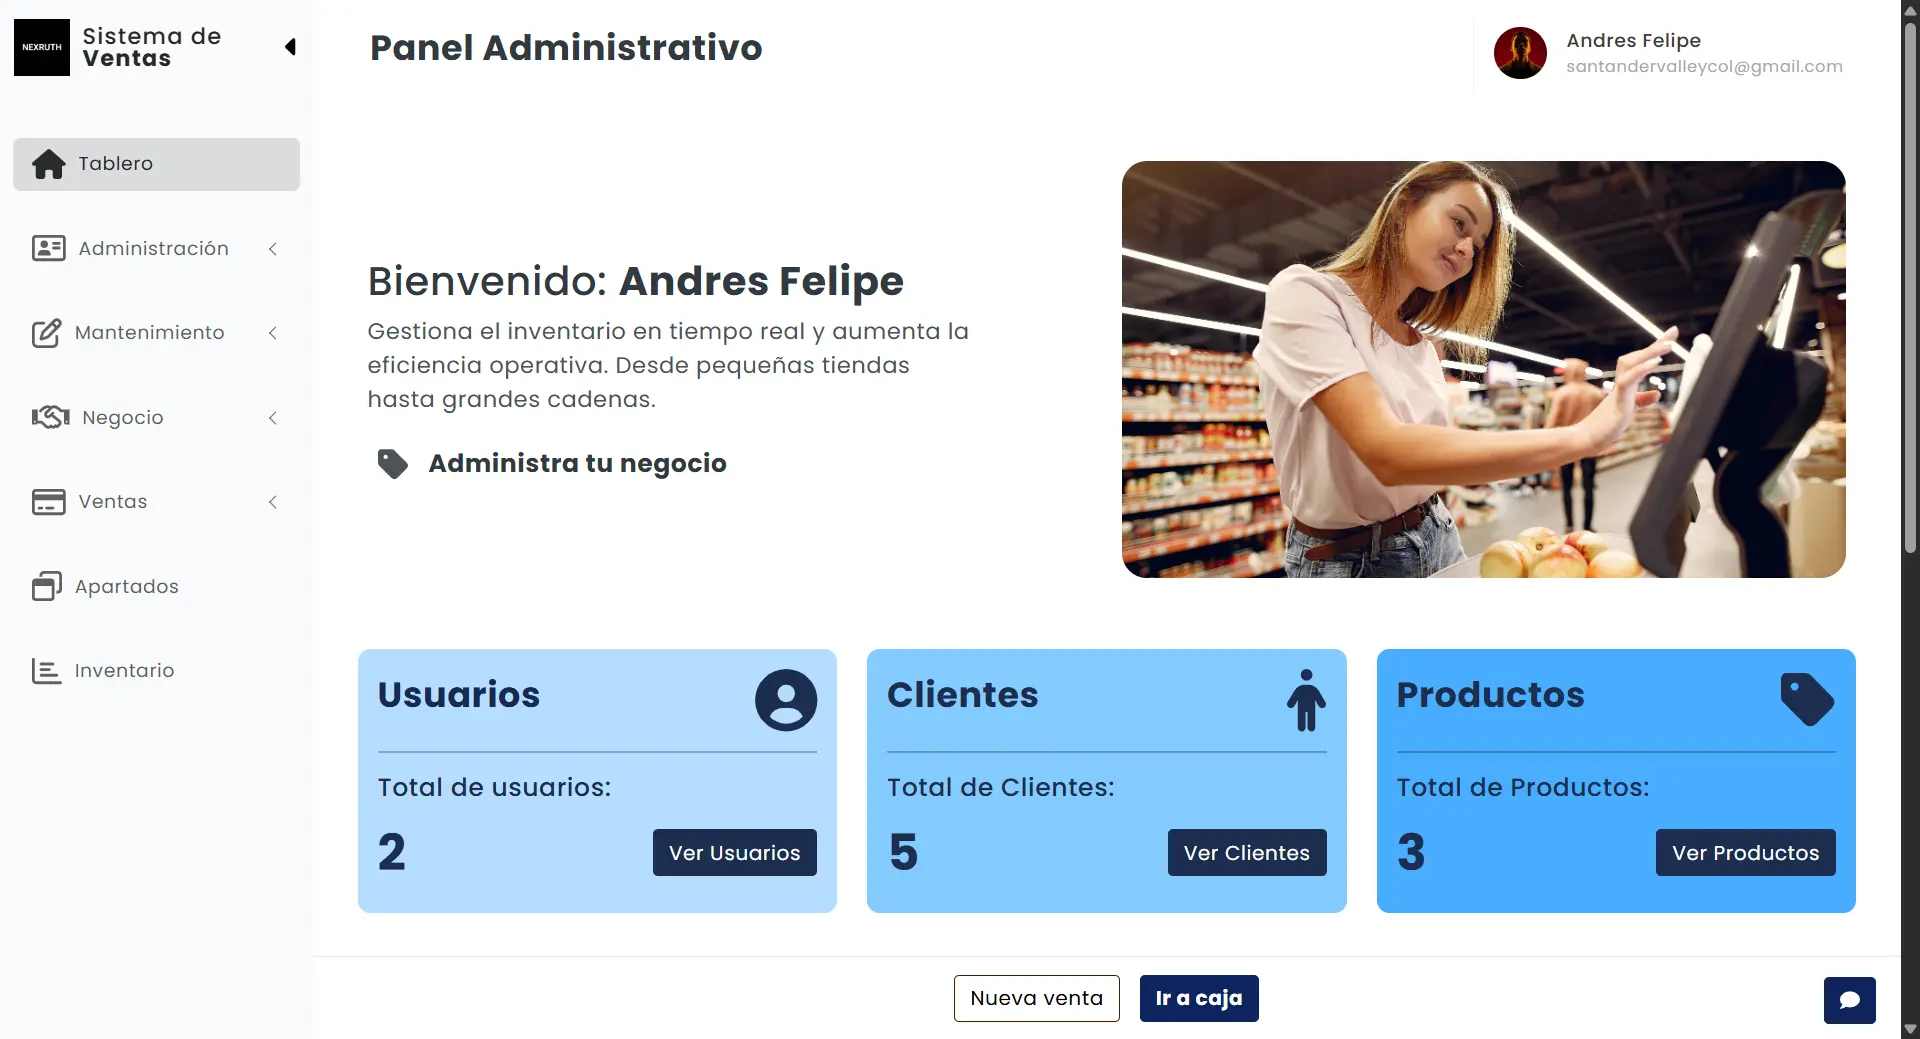The image size is (1920, 1039).
Task: Click the Ver Usuarios button
Action: (735, 853)
